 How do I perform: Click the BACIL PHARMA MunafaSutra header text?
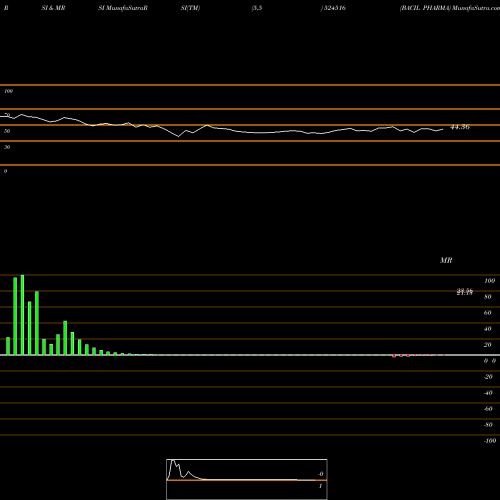450,8
